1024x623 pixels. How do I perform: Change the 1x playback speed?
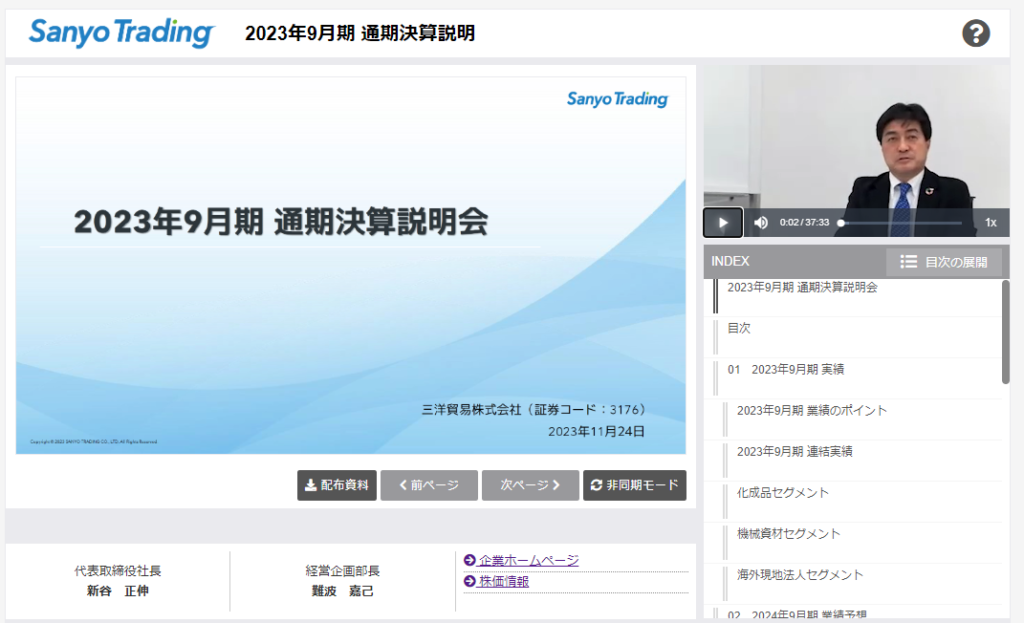pyautogui.click(x=990, y=222)
